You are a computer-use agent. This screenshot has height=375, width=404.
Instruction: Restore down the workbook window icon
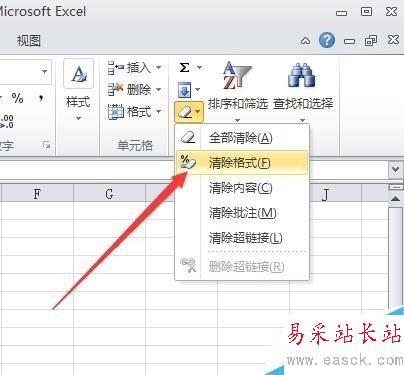pos(371,41)
